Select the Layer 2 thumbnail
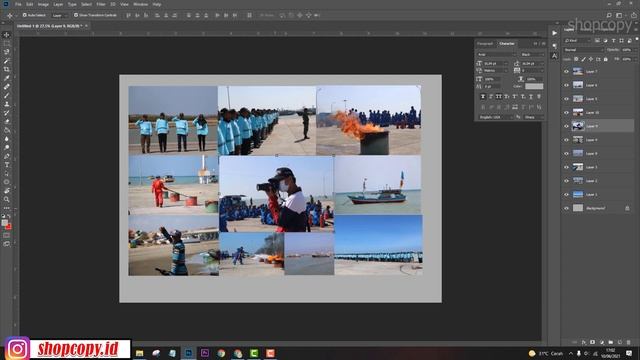 578,180
